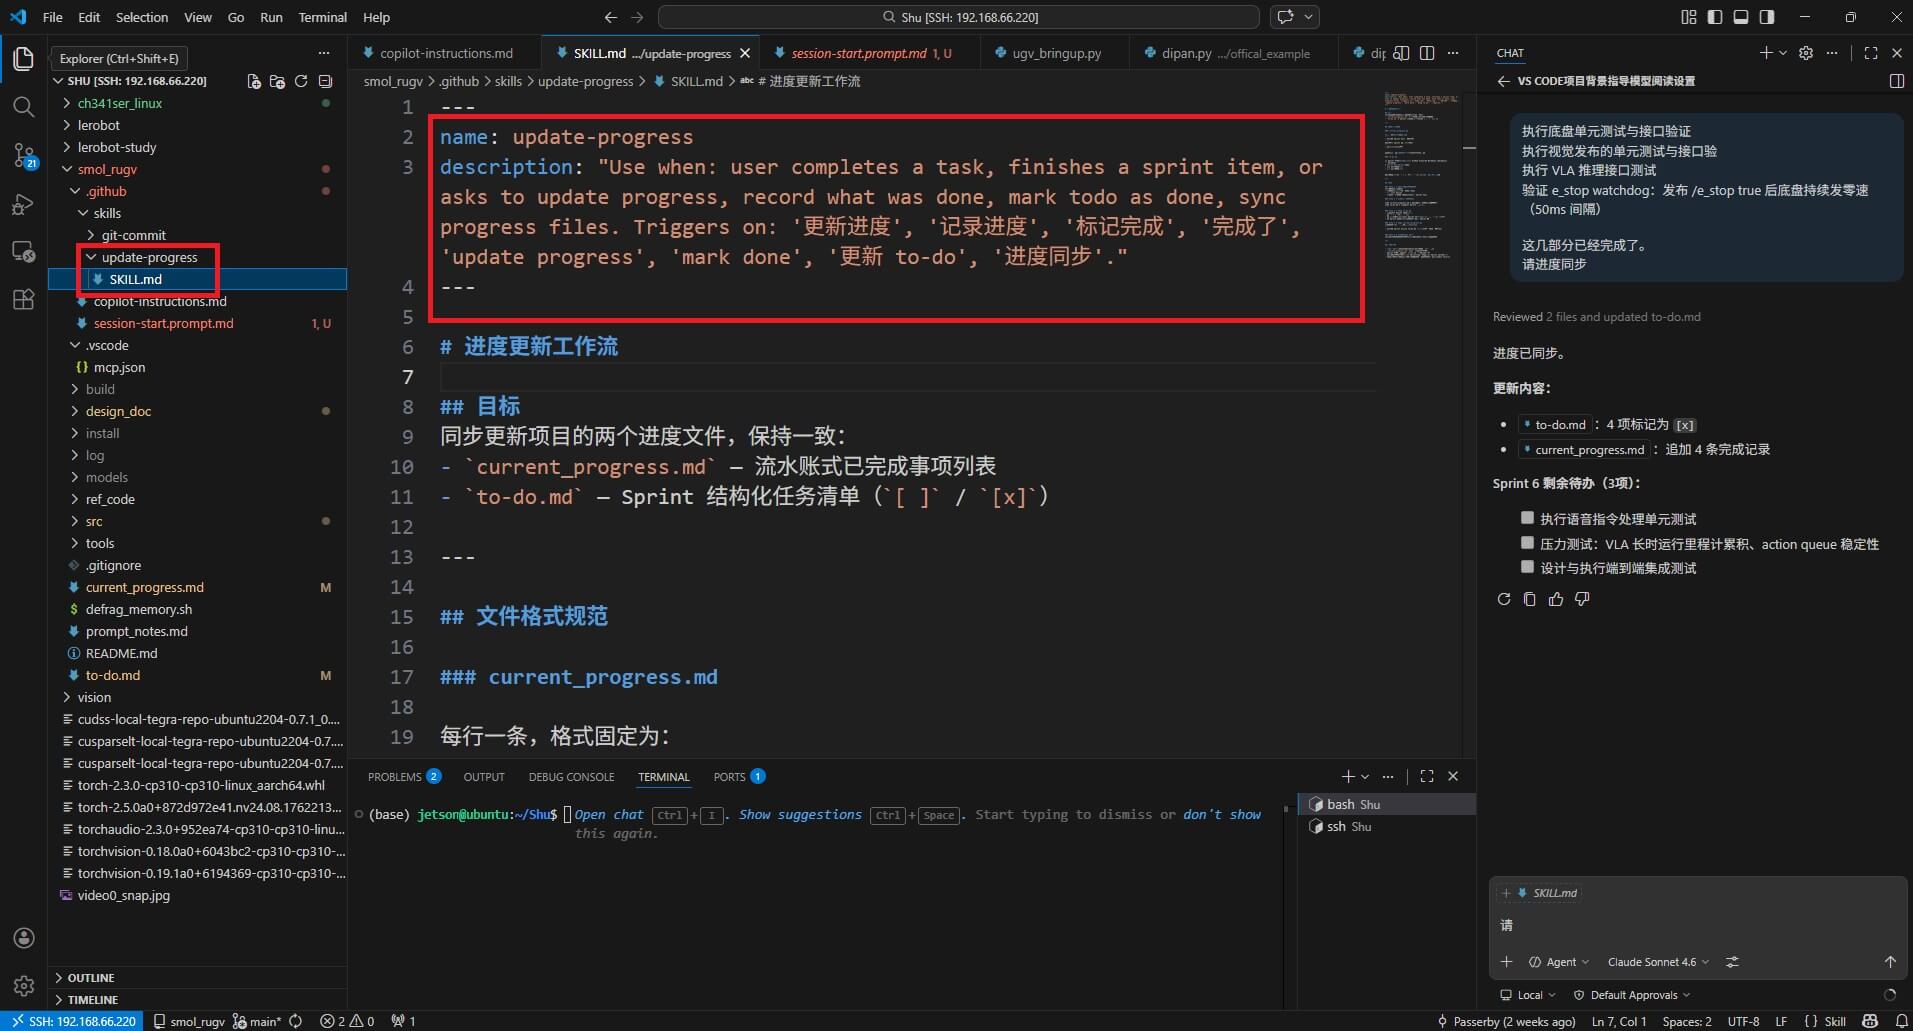Check the 执行语音指令处理单元测试 checkbox
Viewport: 1913px width, 1031px height.
coord(1527,518)
